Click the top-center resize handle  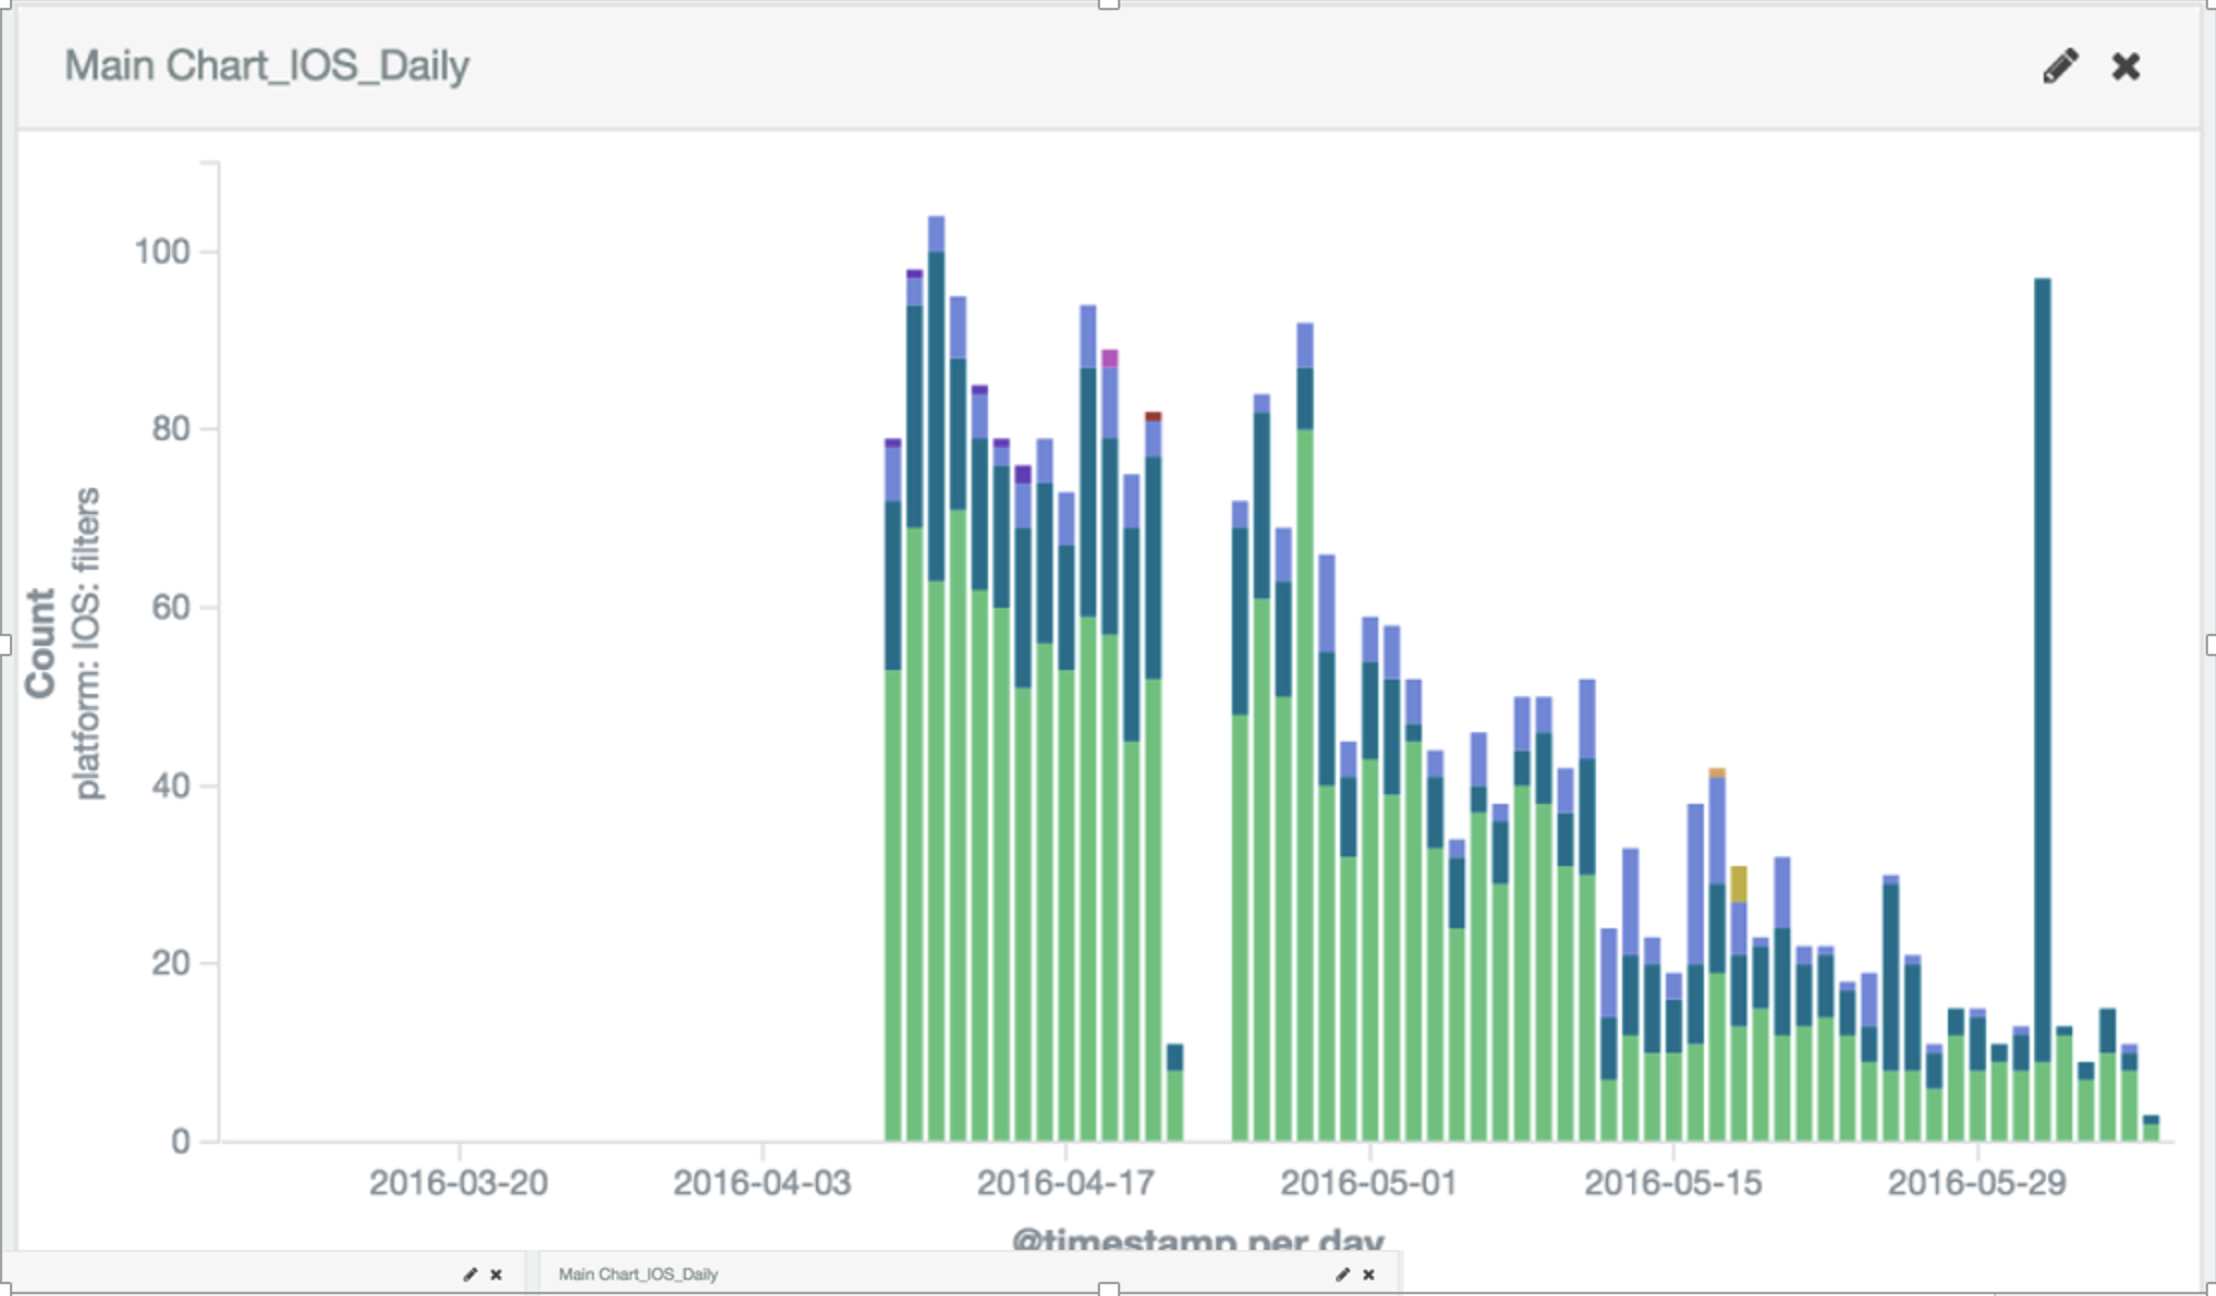coord(1108,4)
